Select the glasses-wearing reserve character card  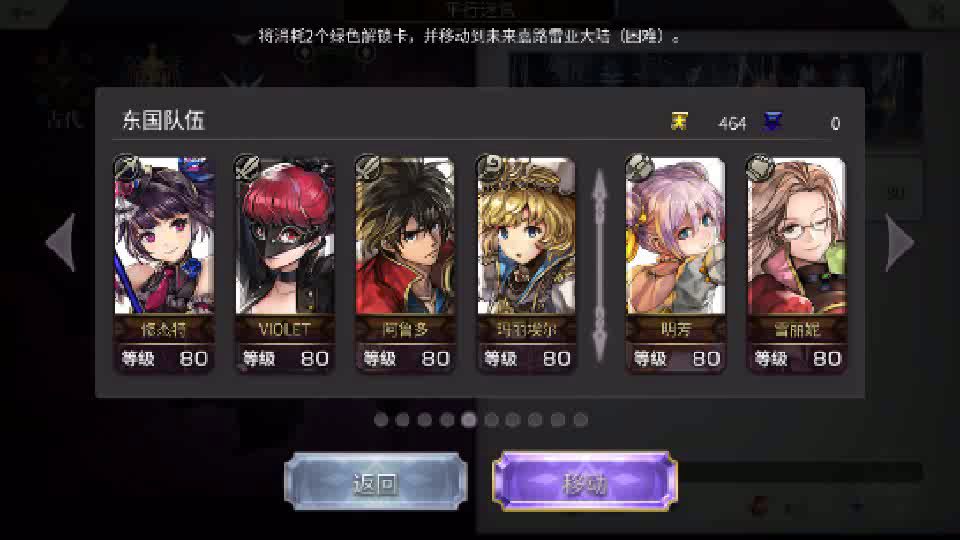pos(797,263)
